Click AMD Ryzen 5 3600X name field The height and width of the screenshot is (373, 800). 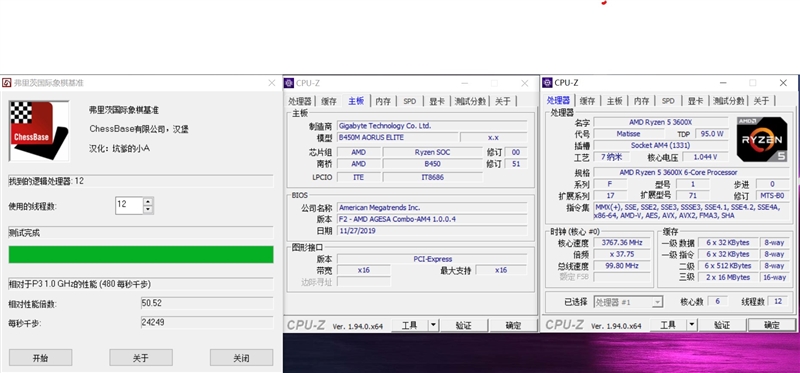[x=661, y=121]
